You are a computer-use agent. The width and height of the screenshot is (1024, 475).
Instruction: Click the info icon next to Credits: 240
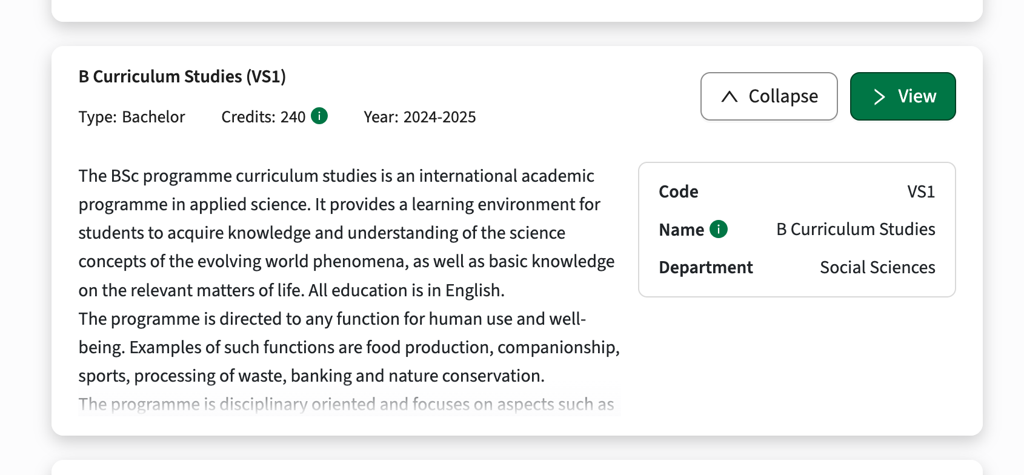click(319, 116)
